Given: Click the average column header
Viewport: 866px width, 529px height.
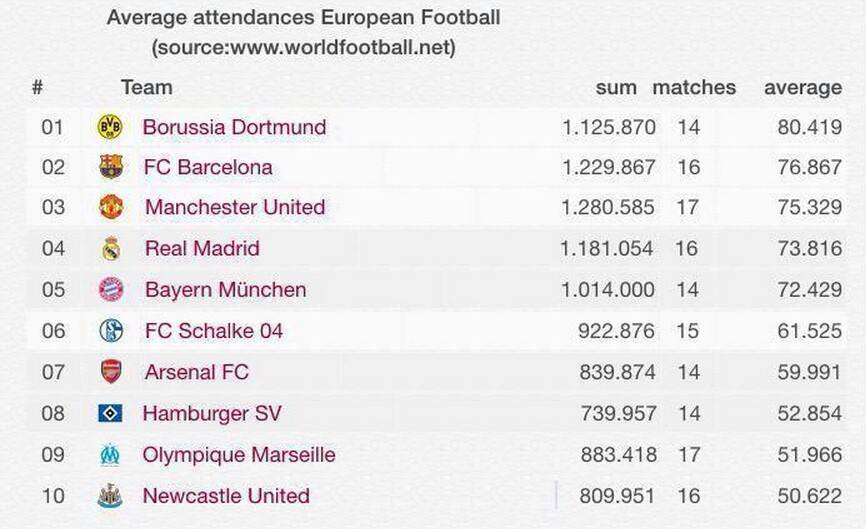Looking at the screenshot, I should point(803,87).
